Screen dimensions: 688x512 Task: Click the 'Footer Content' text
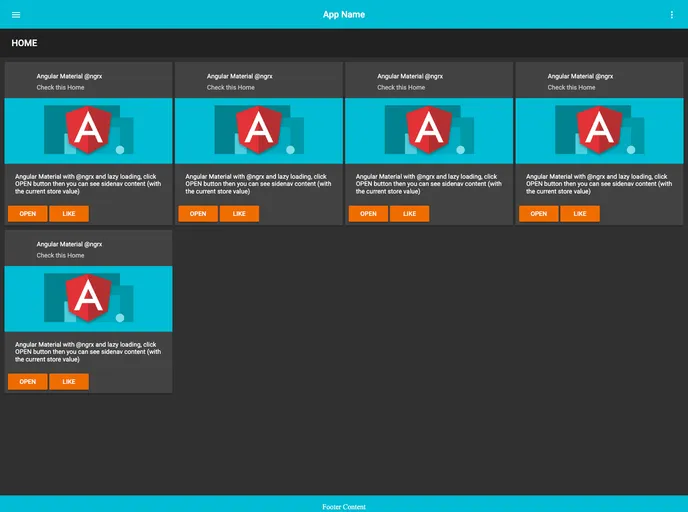pyautogui.click(x=344, y=507)
